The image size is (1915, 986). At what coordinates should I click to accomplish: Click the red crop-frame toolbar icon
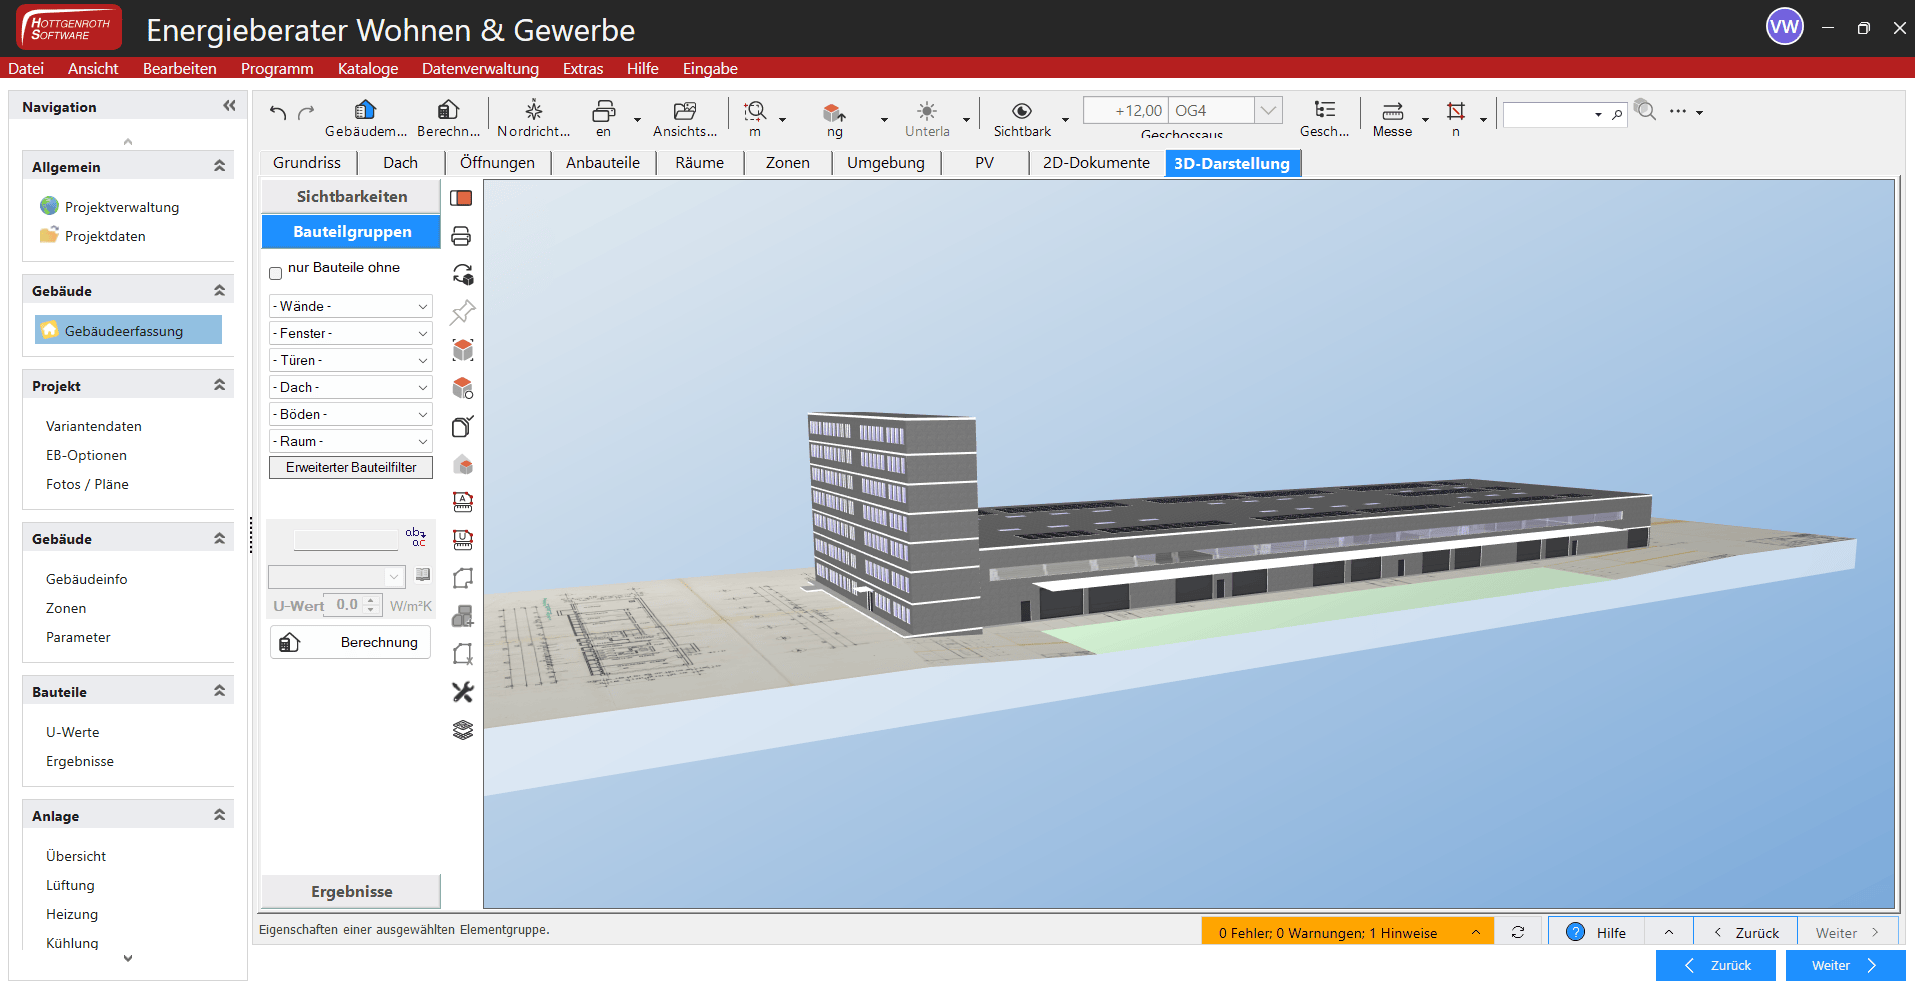[x=1456, y=110]
